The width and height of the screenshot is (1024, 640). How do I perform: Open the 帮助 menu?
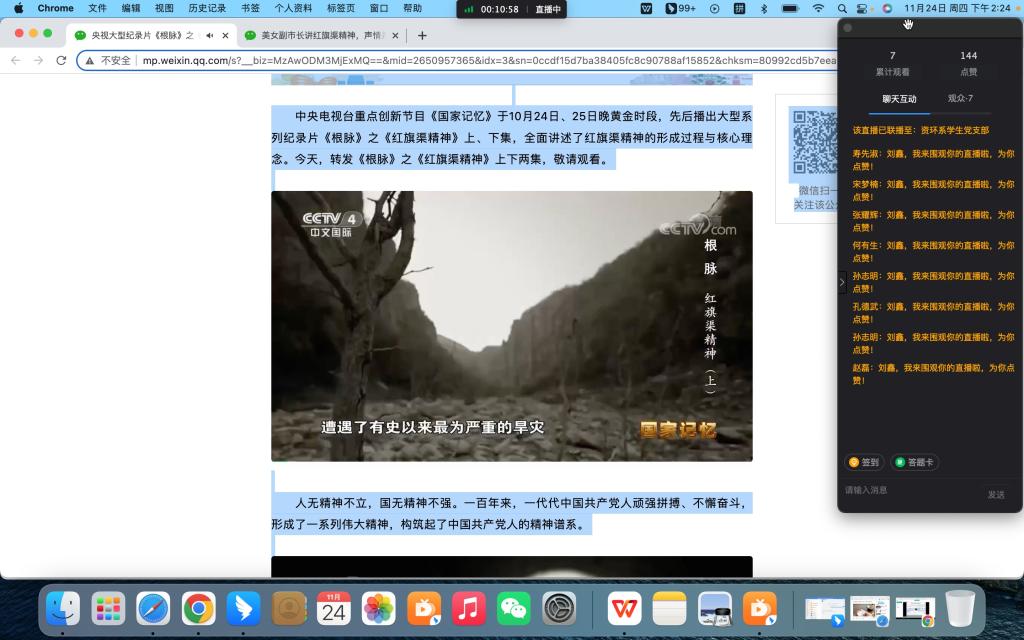pyautogui.click(x=412, y=8)
